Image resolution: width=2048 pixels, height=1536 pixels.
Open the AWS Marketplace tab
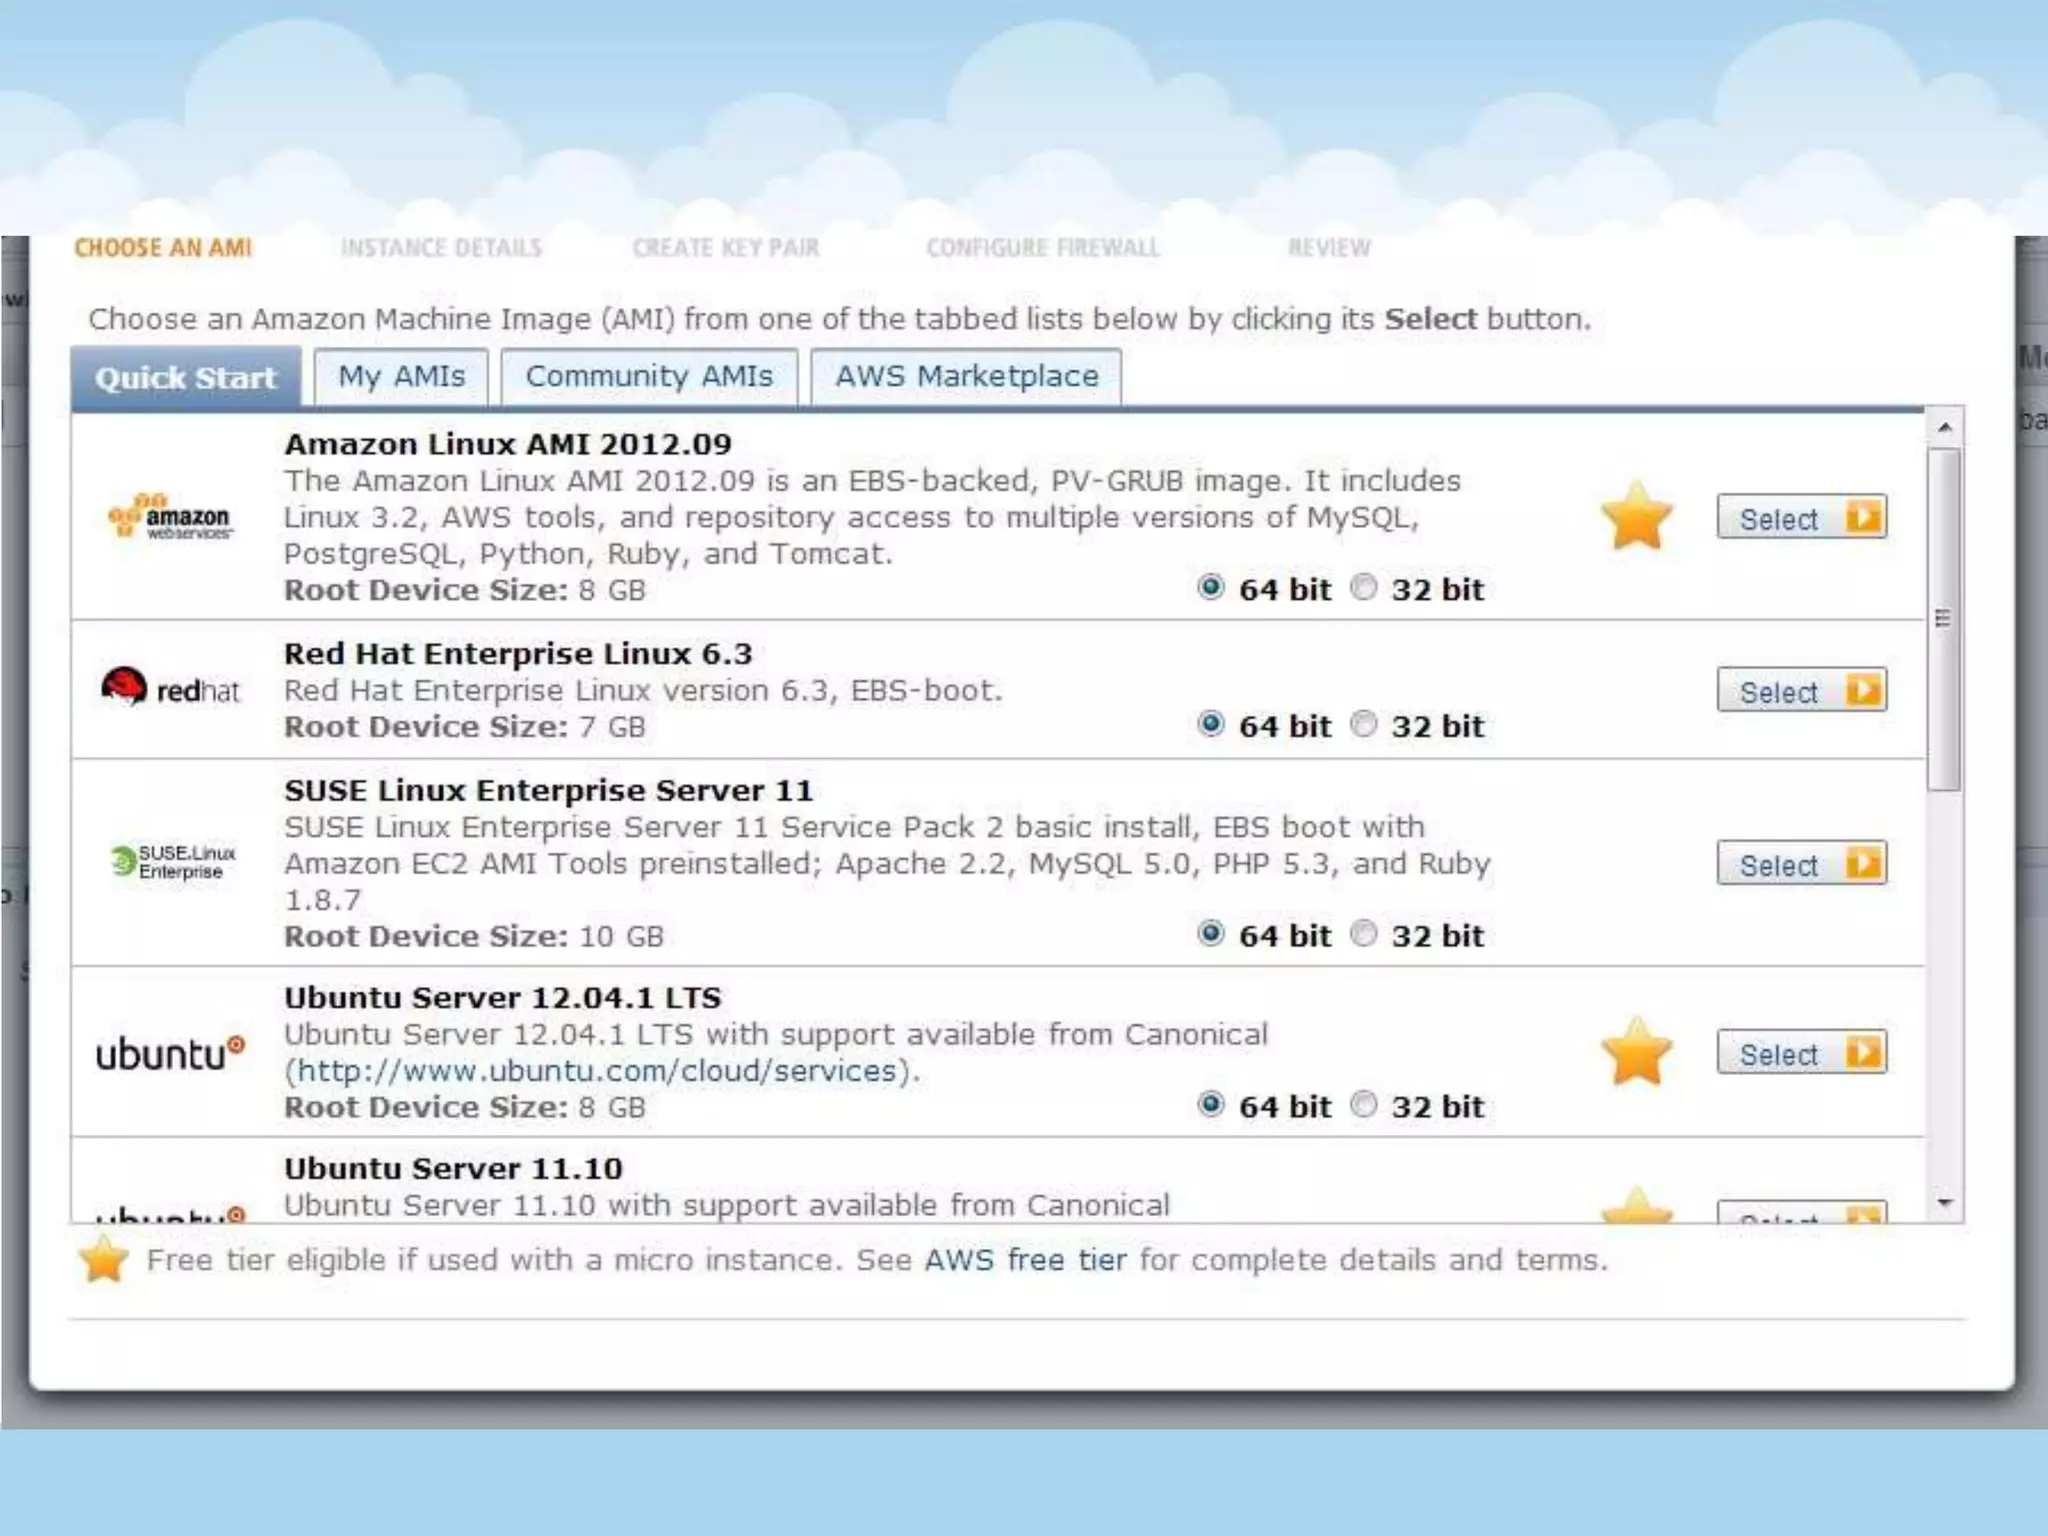(x=966, y=377)
